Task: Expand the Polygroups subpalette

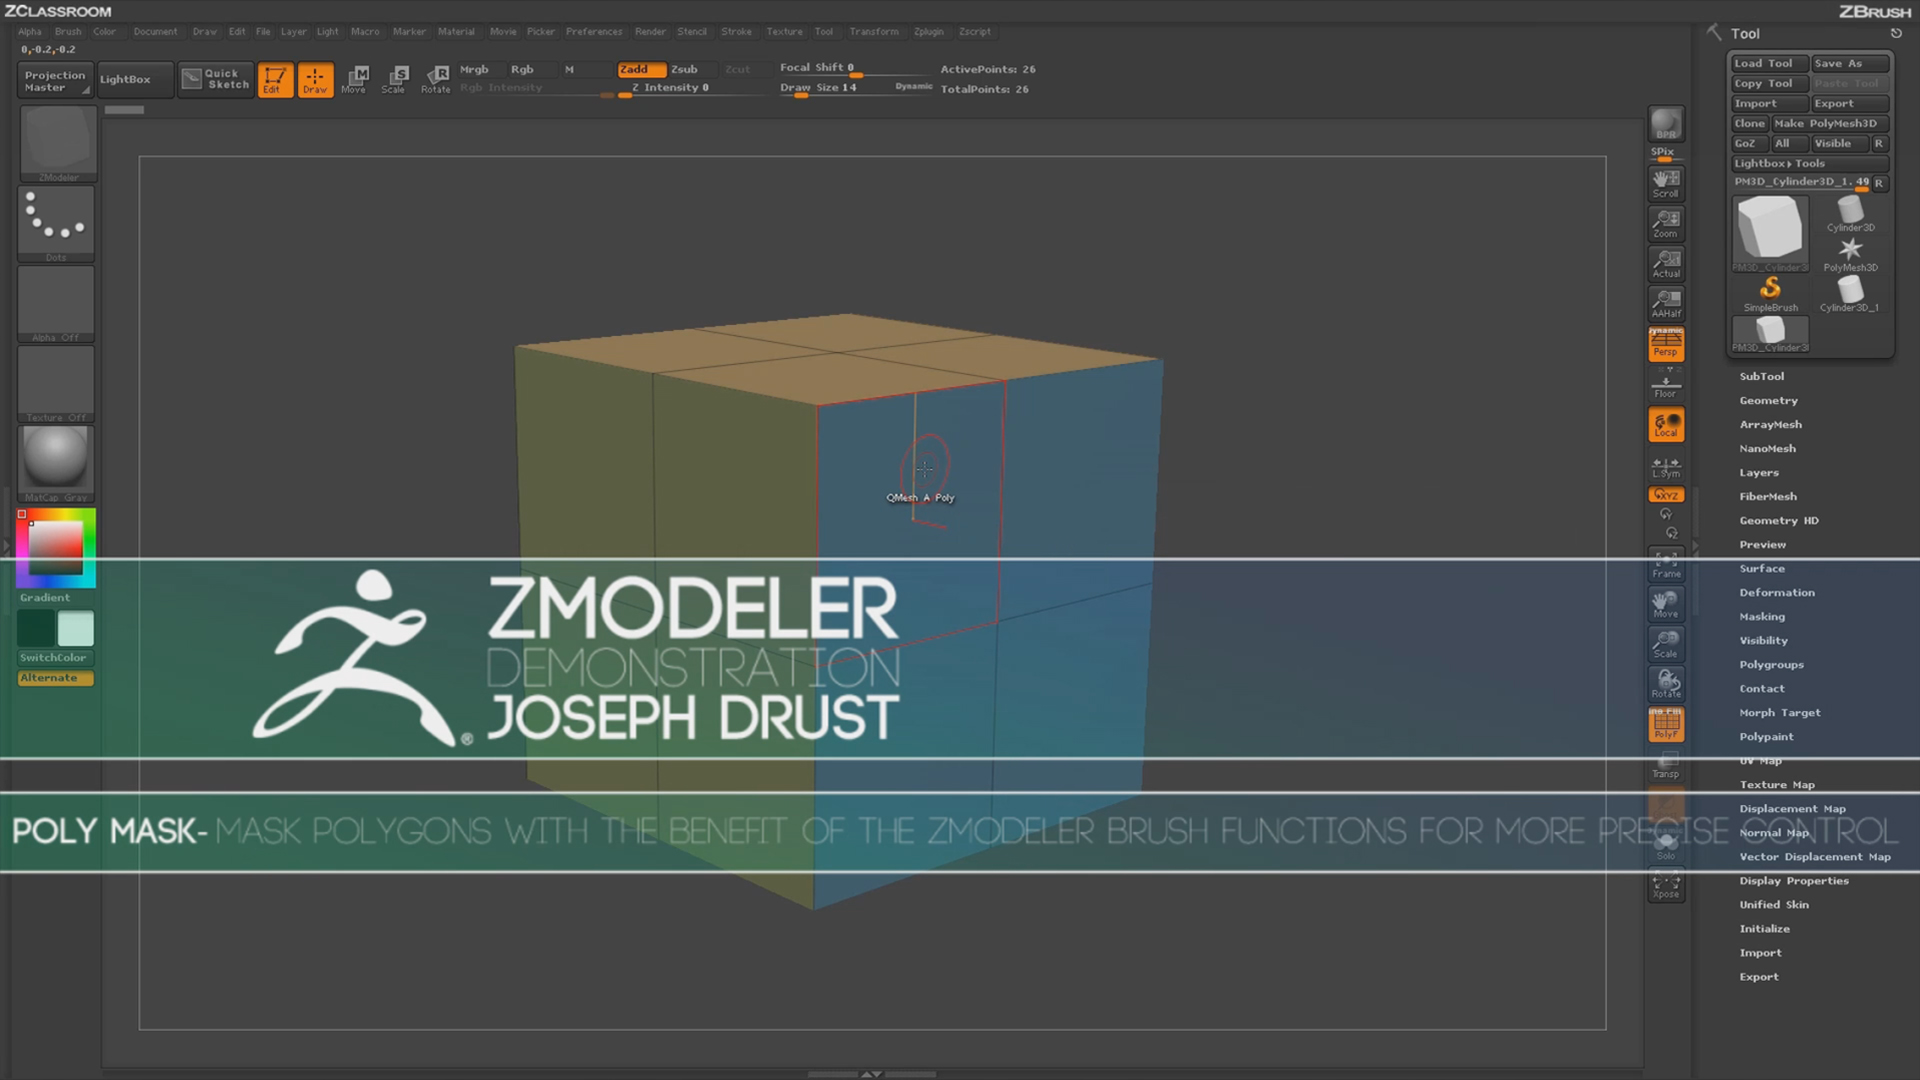Action: tap(1771, 664)
